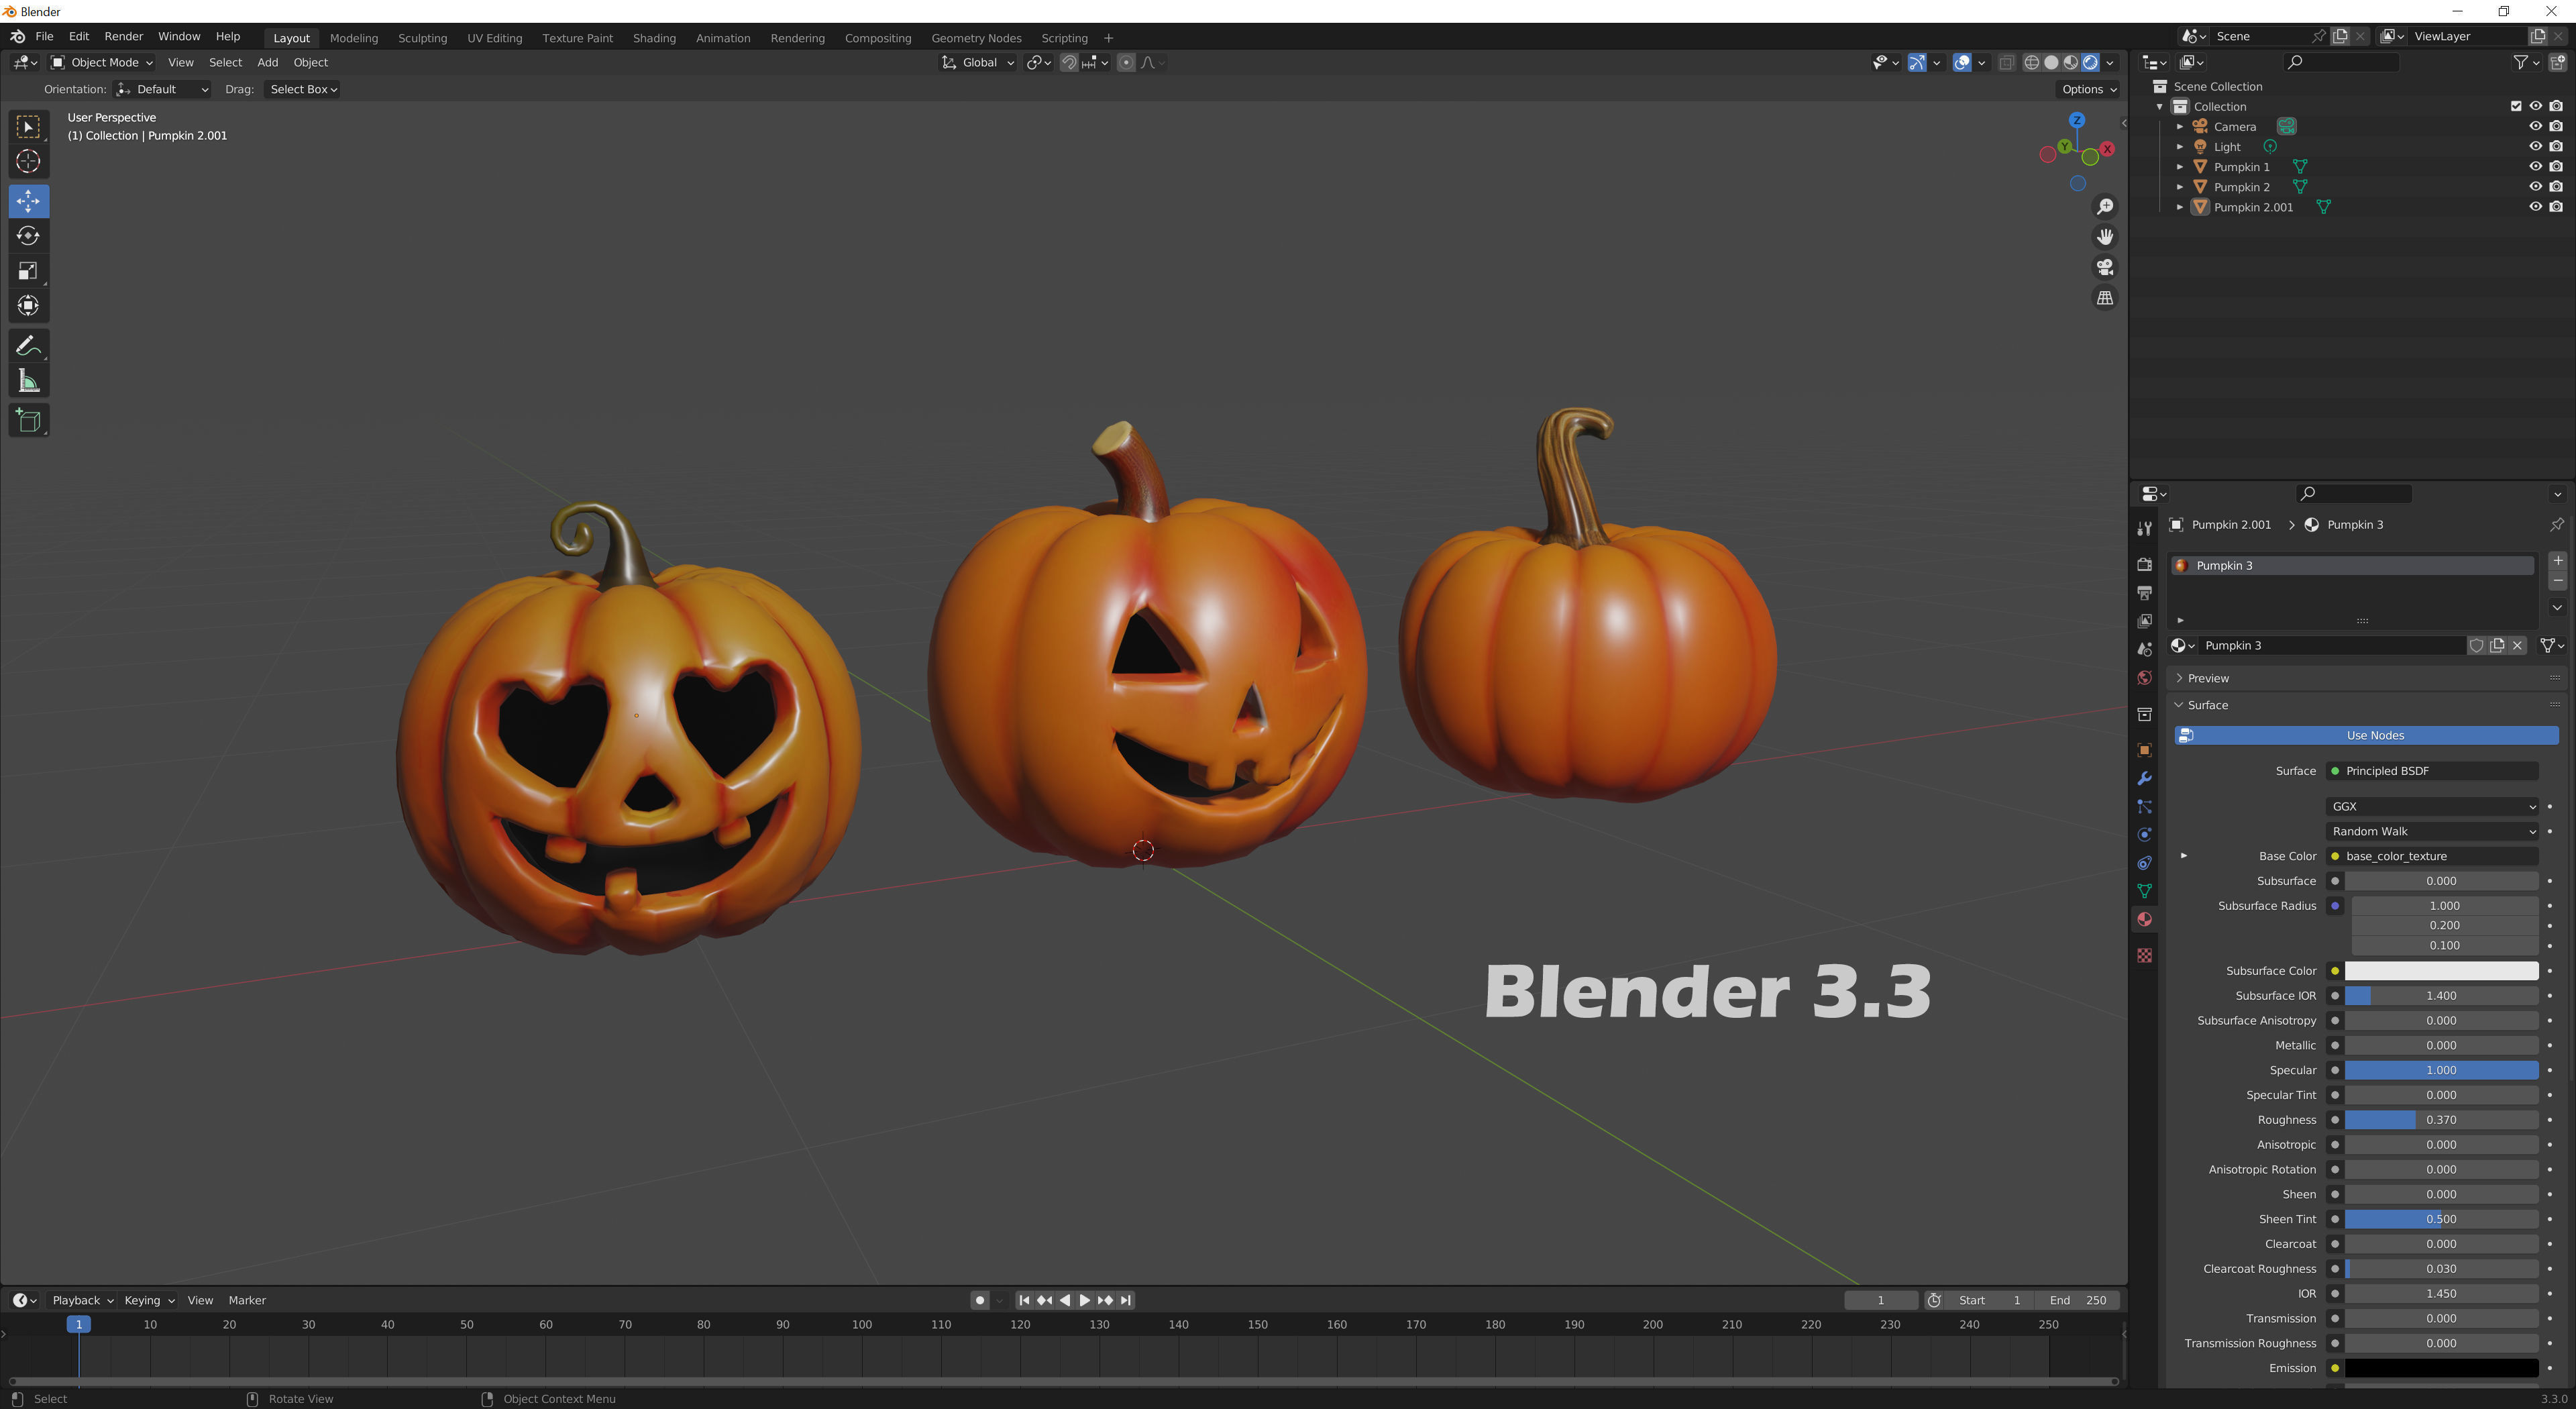Open the Object Data properties tab
This screenshot has height=1409, width=2576.
pyautogui.click(x=2144, y=891)
